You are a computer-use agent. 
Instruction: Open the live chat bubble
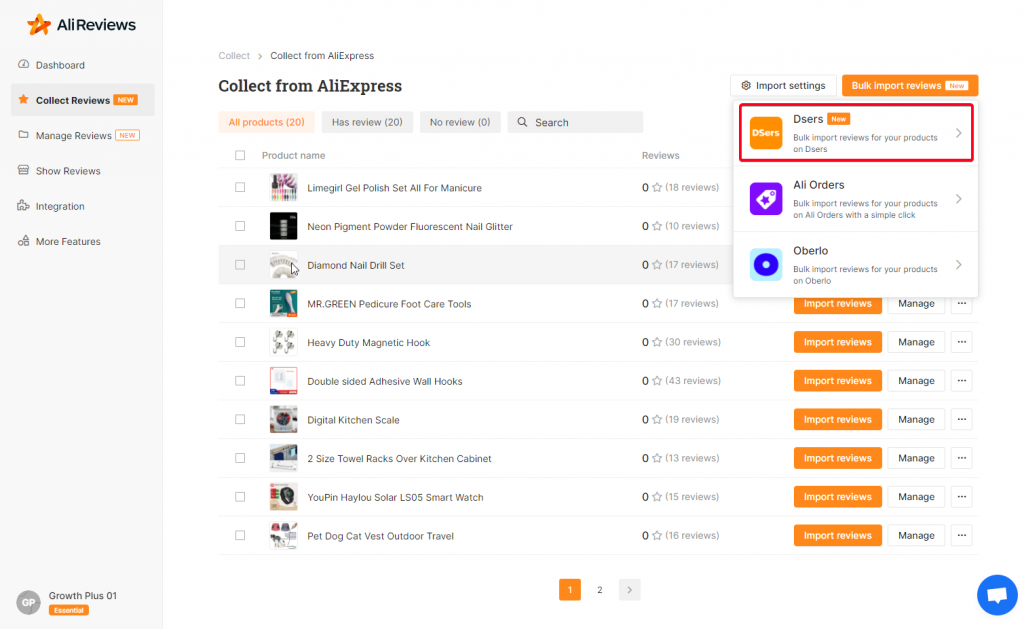997,595
